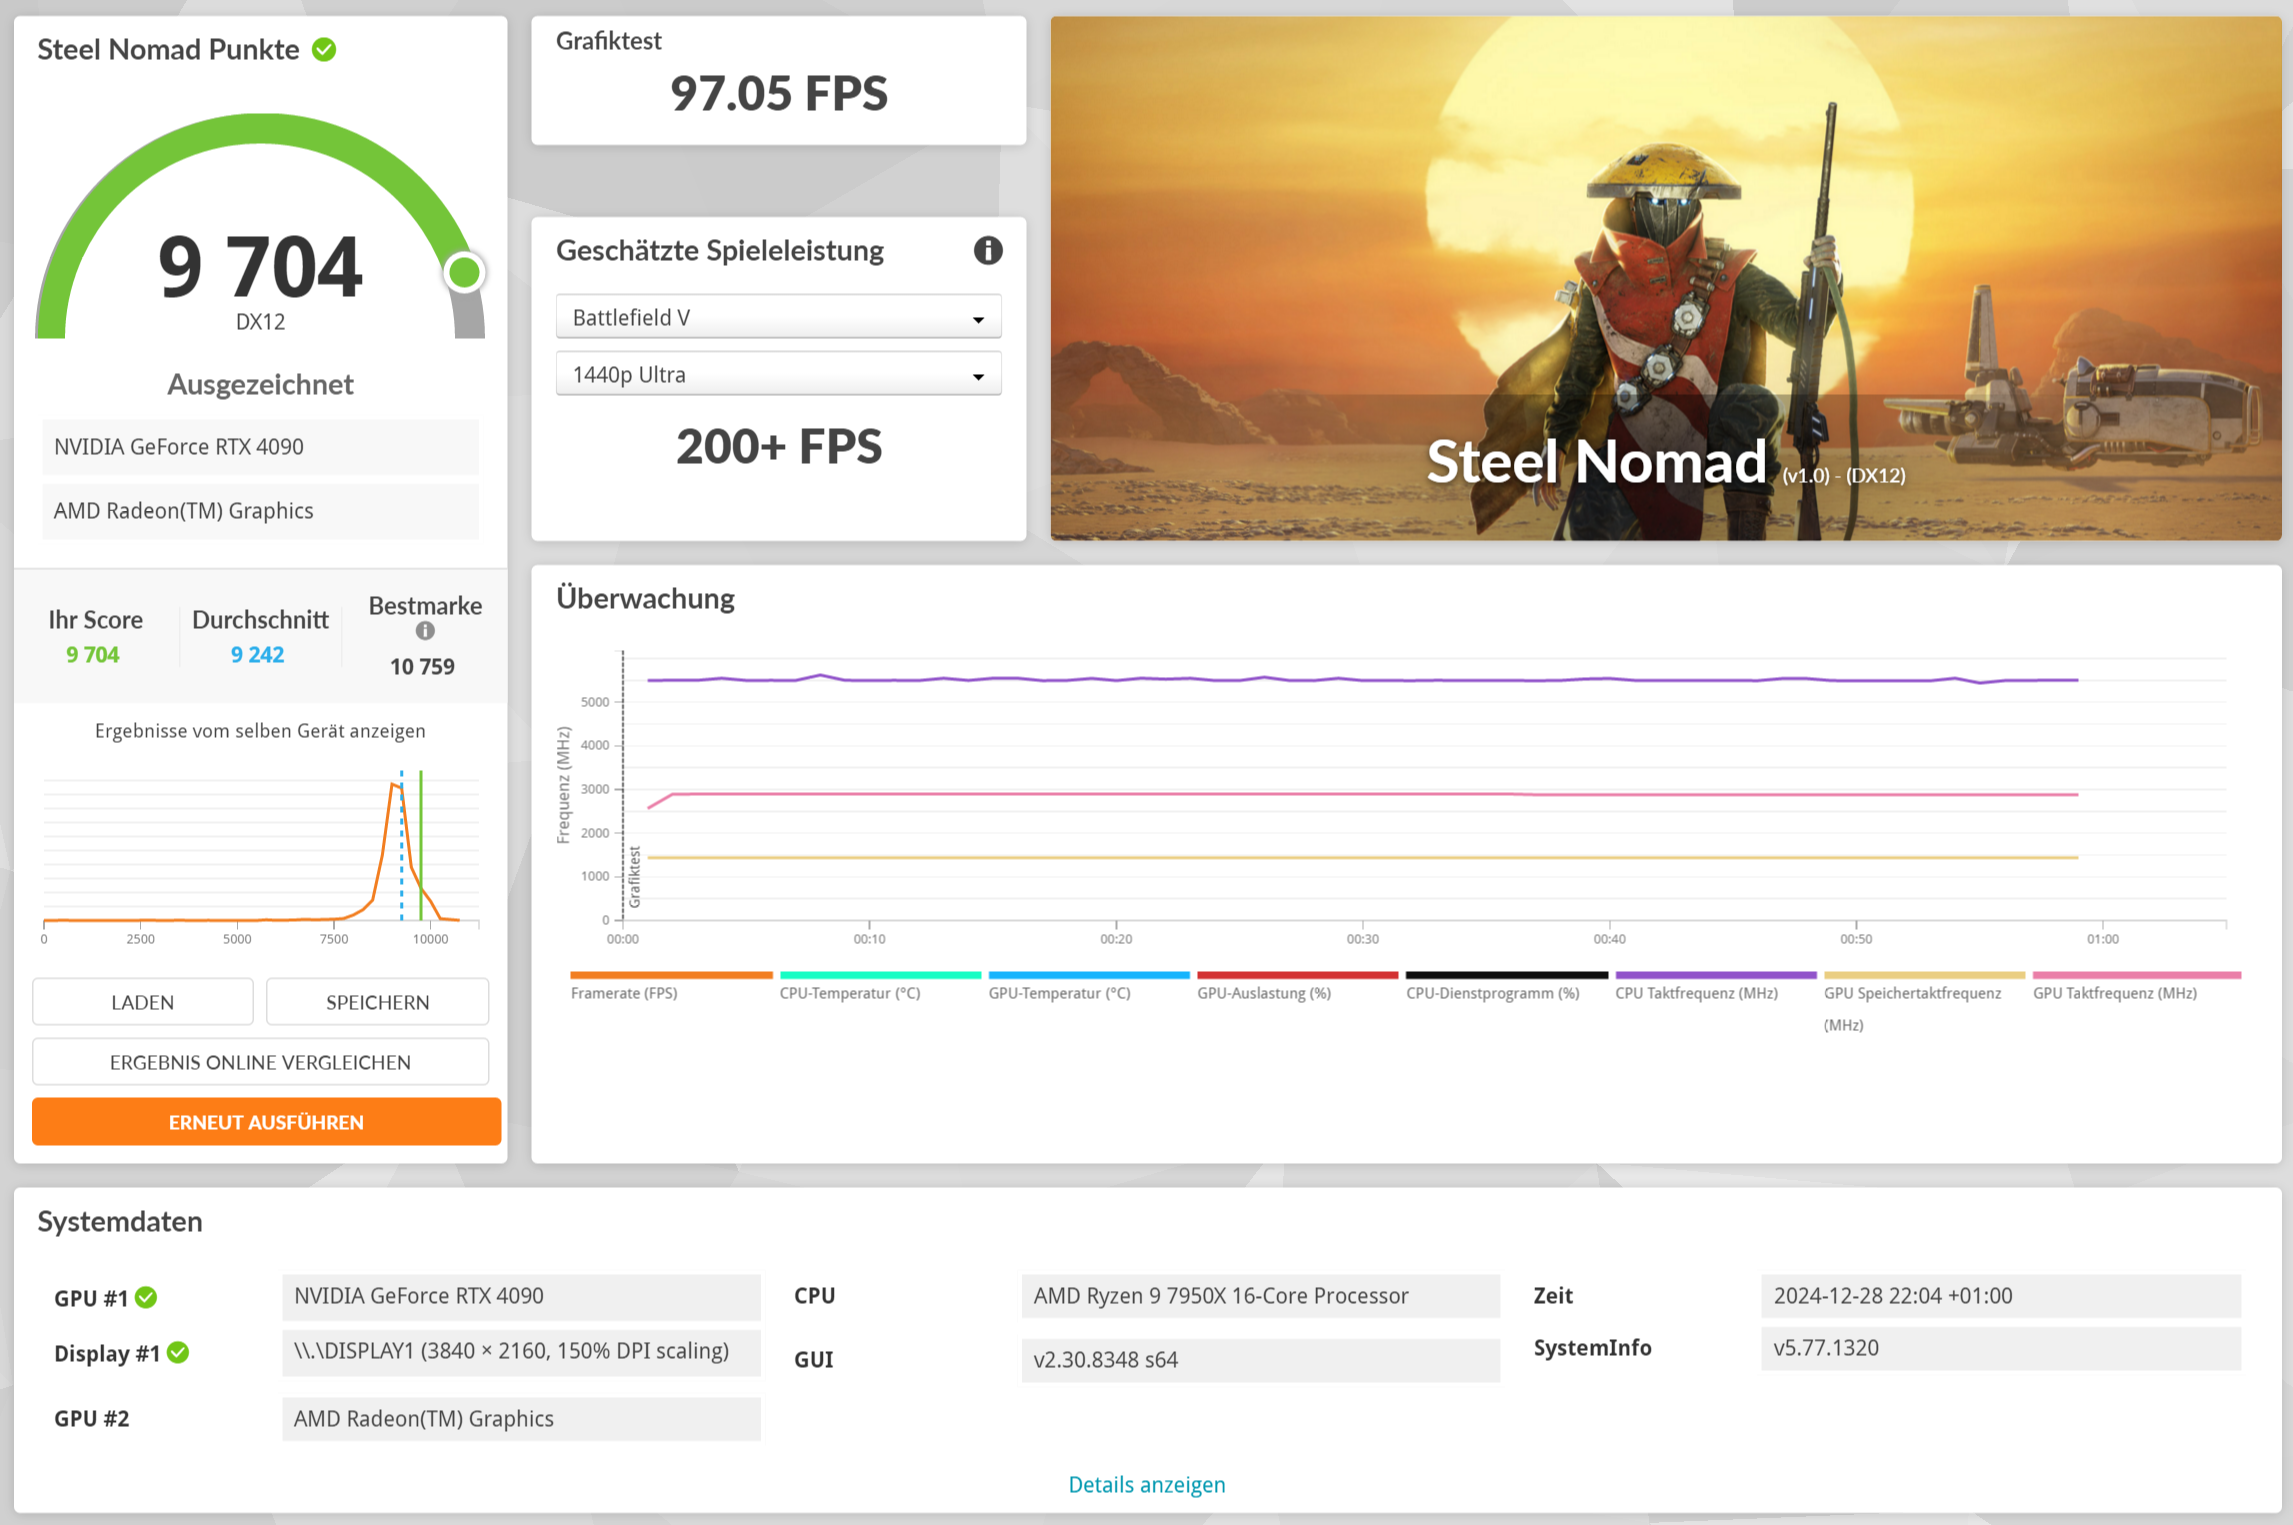
Task: Open Details anzeigen under Systemdaten
Action: tap(1146, 1484)
